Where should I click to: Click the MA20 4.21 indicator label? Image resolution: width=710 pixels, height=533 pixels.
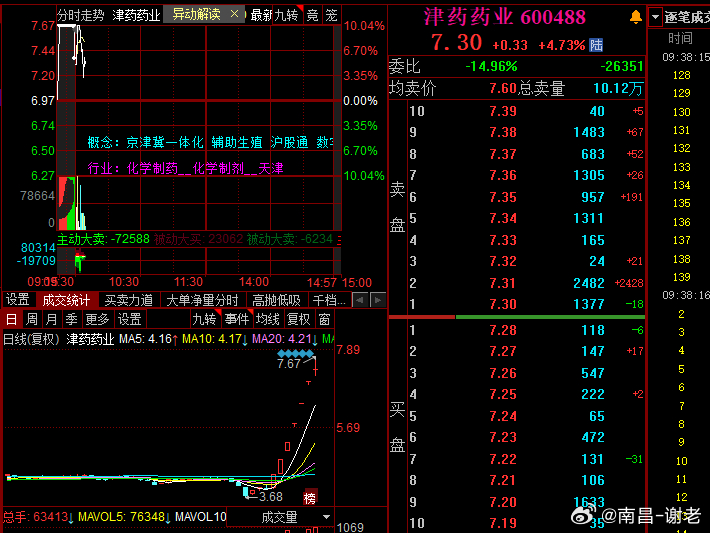[x=285, y=339]
